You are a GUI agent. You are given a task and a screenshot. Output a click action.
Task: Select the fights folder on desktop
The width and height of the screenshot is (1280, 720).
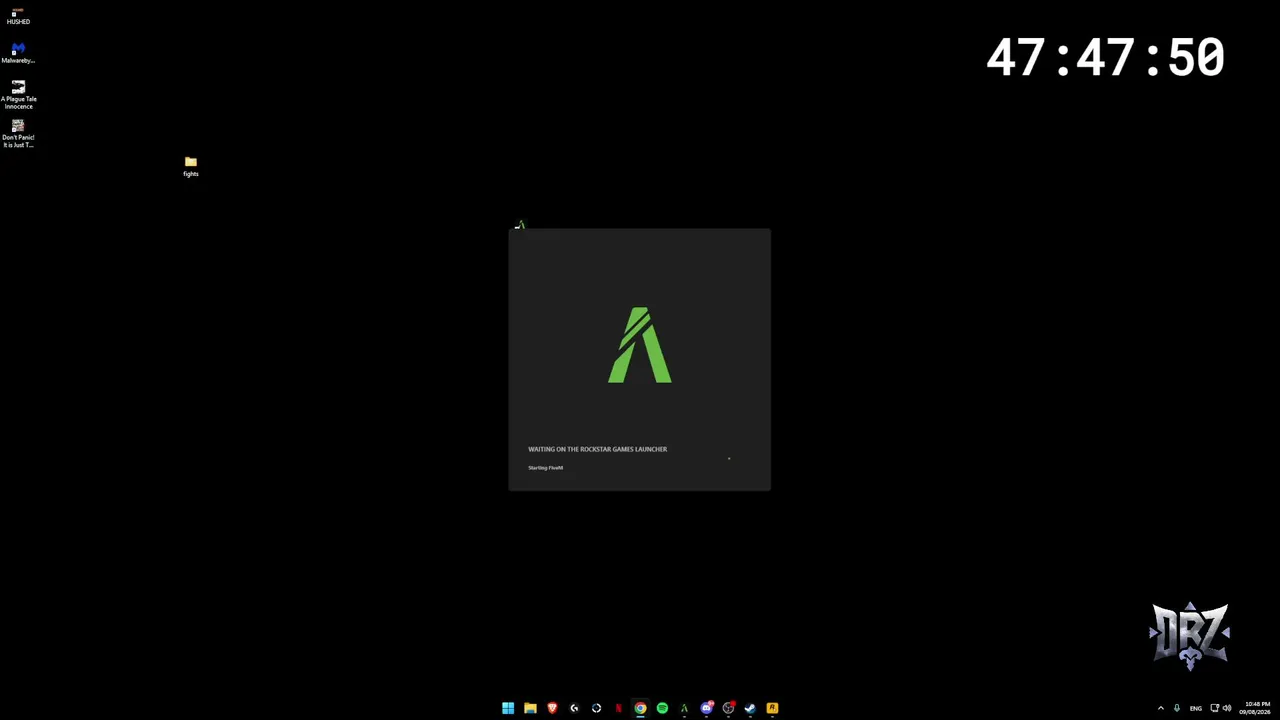tap(191, 166)
